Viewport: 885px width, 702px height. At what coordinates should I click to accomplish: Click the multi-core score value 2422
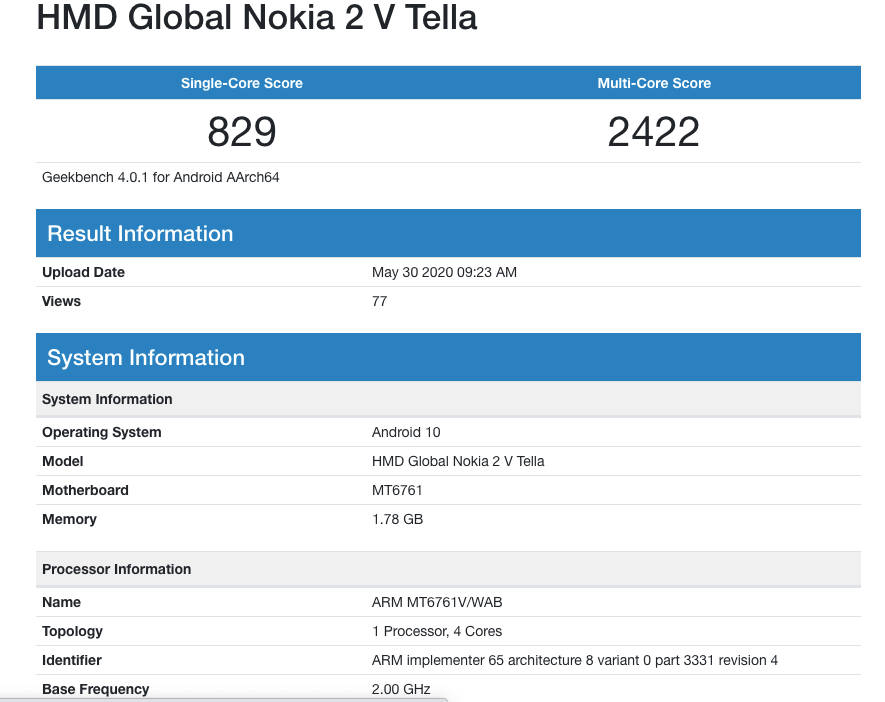point(654,131)
